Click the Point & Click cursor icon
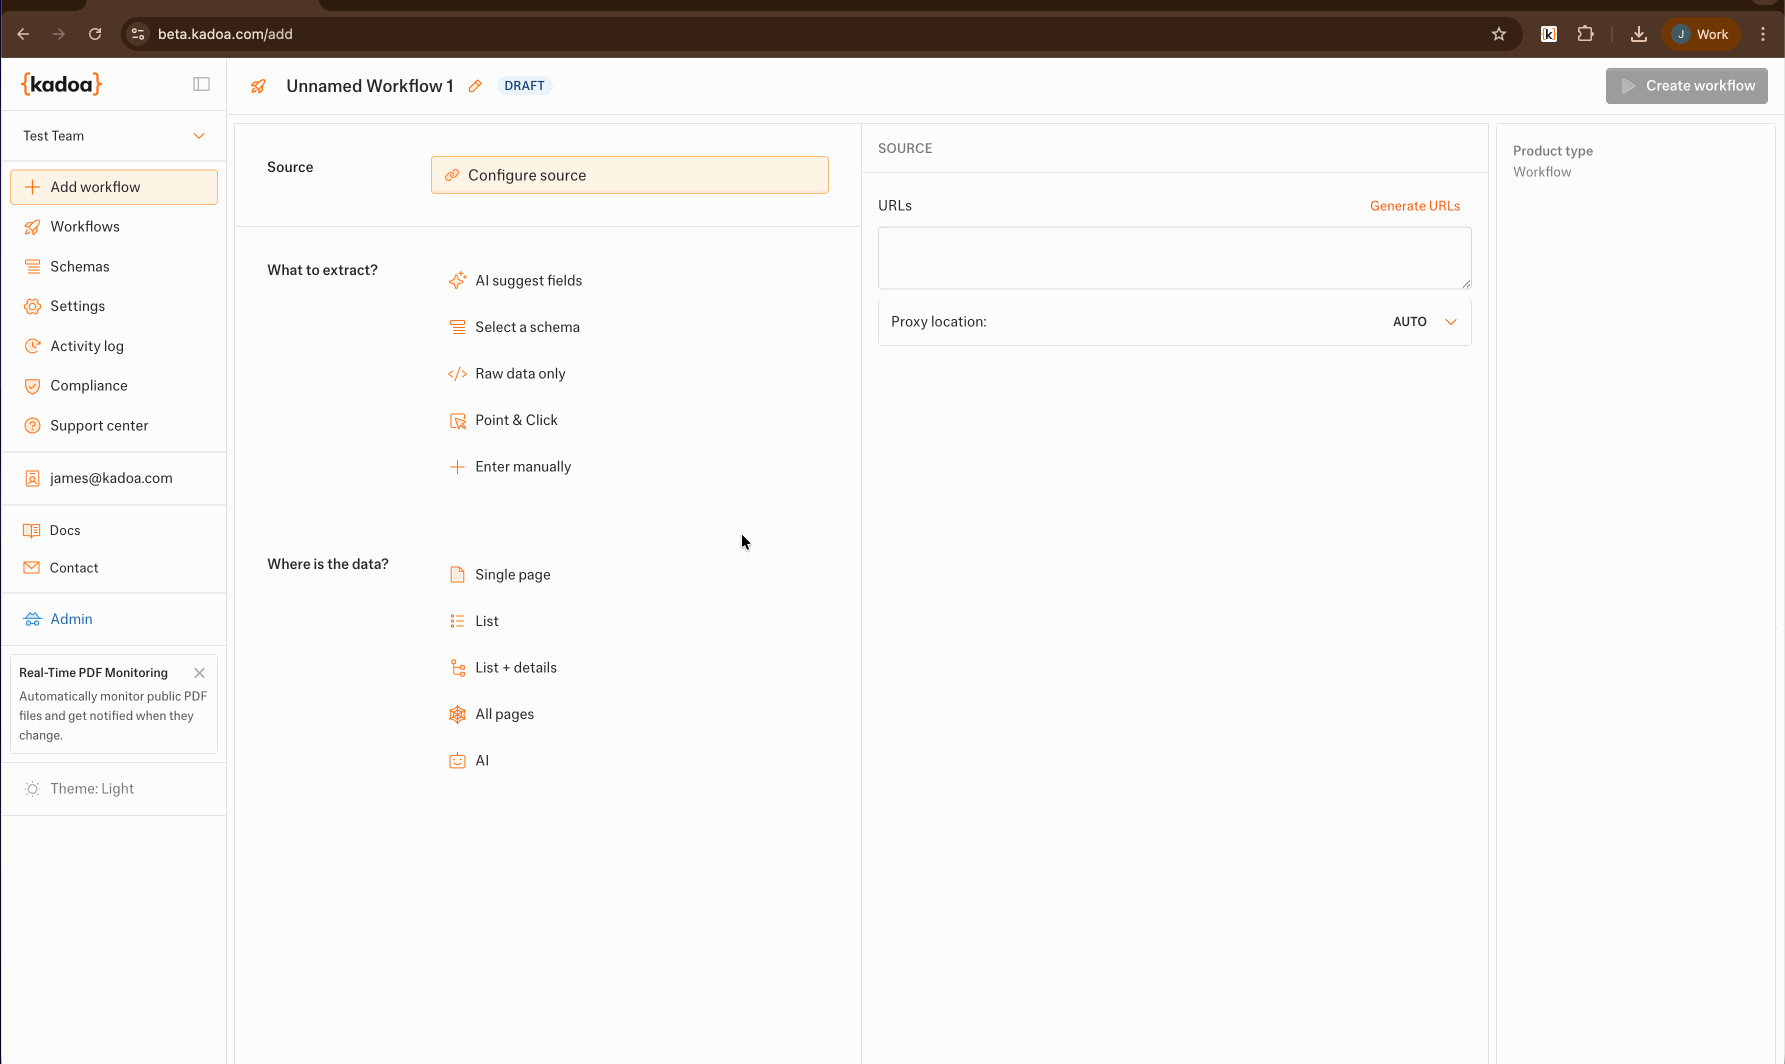The image size is (1785, 1064). 457,421
